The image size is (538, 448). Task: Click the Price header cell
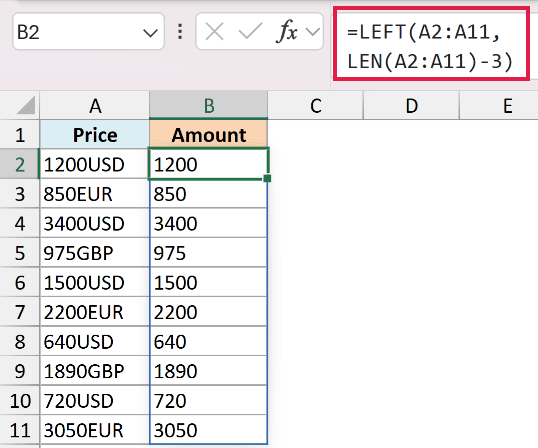(95, 134)
